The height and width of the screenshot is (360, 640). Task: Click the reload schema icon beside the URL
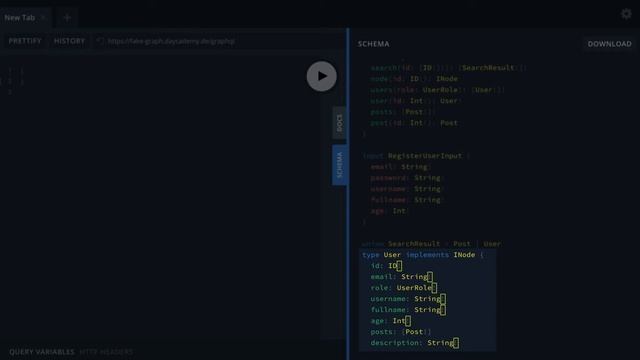100,41
